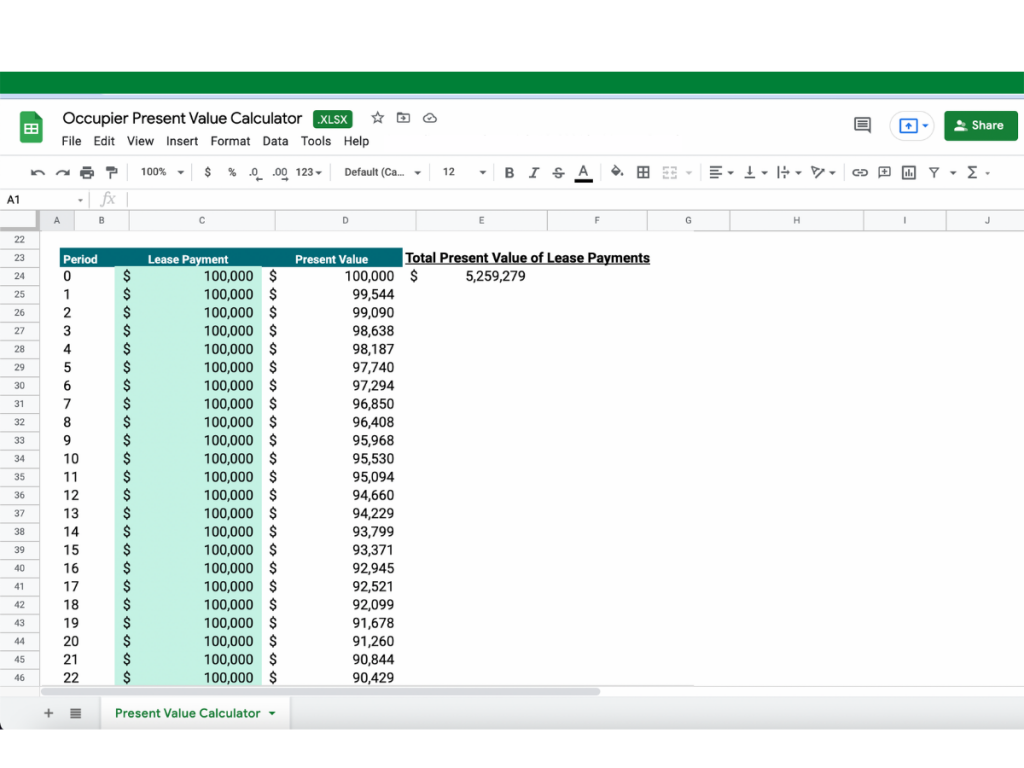Open the Data menu
Viewport: 1024px width, 768px height.
point(275,141)
